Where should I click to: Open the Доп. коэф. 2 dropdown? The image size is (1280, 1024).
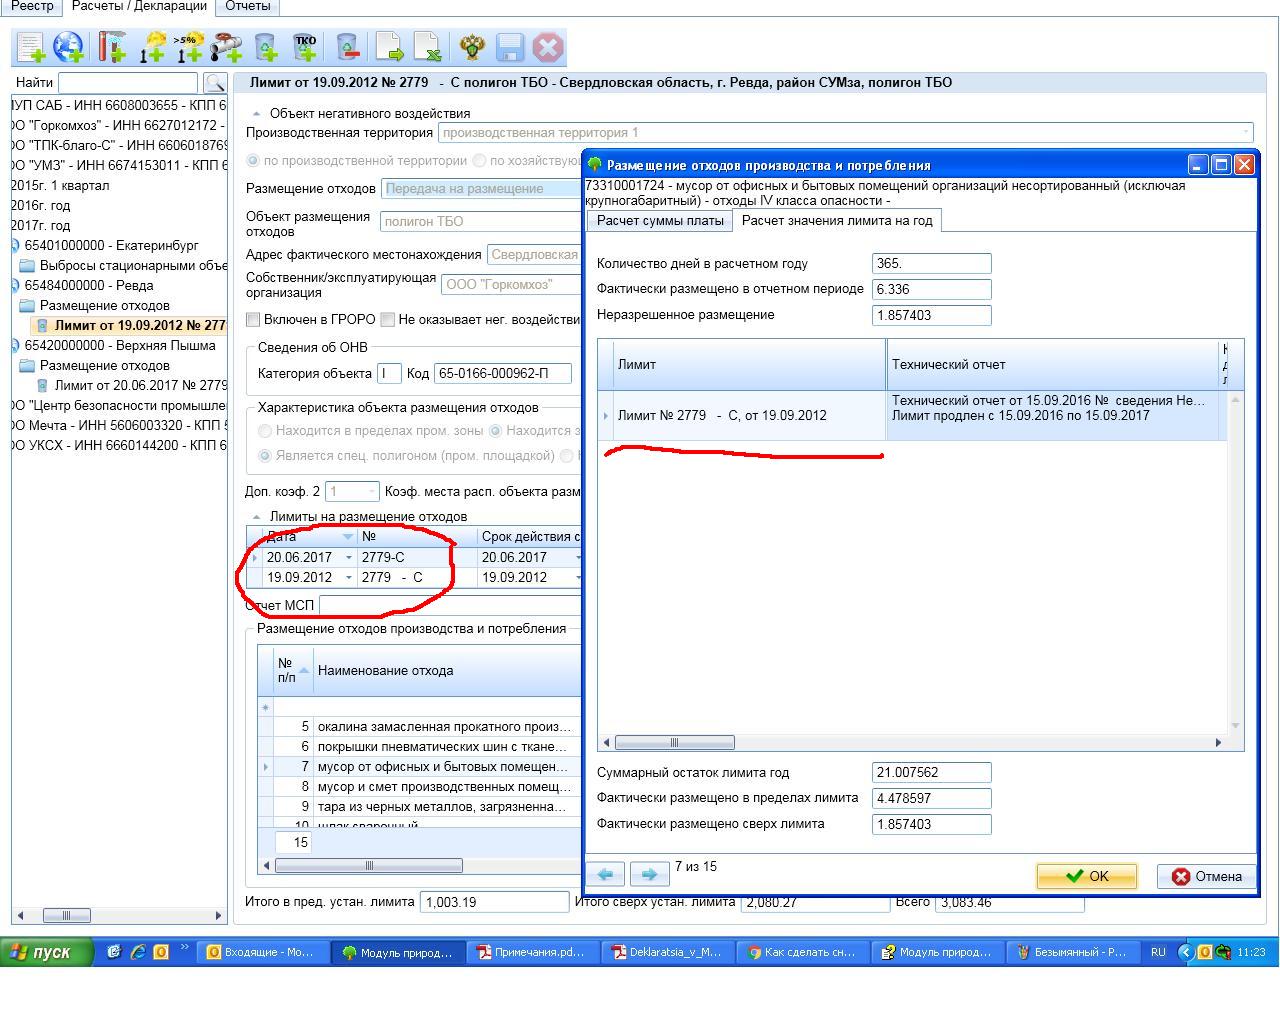pyautogui.click(x=371, y=492)
